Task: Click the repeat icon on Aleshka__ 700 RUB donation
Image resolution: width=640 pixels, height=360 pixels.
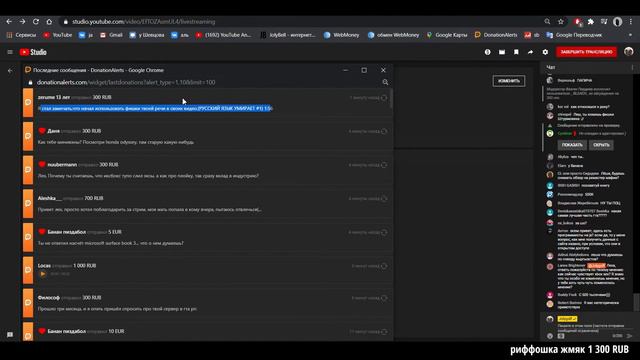Action: (384, 199)
